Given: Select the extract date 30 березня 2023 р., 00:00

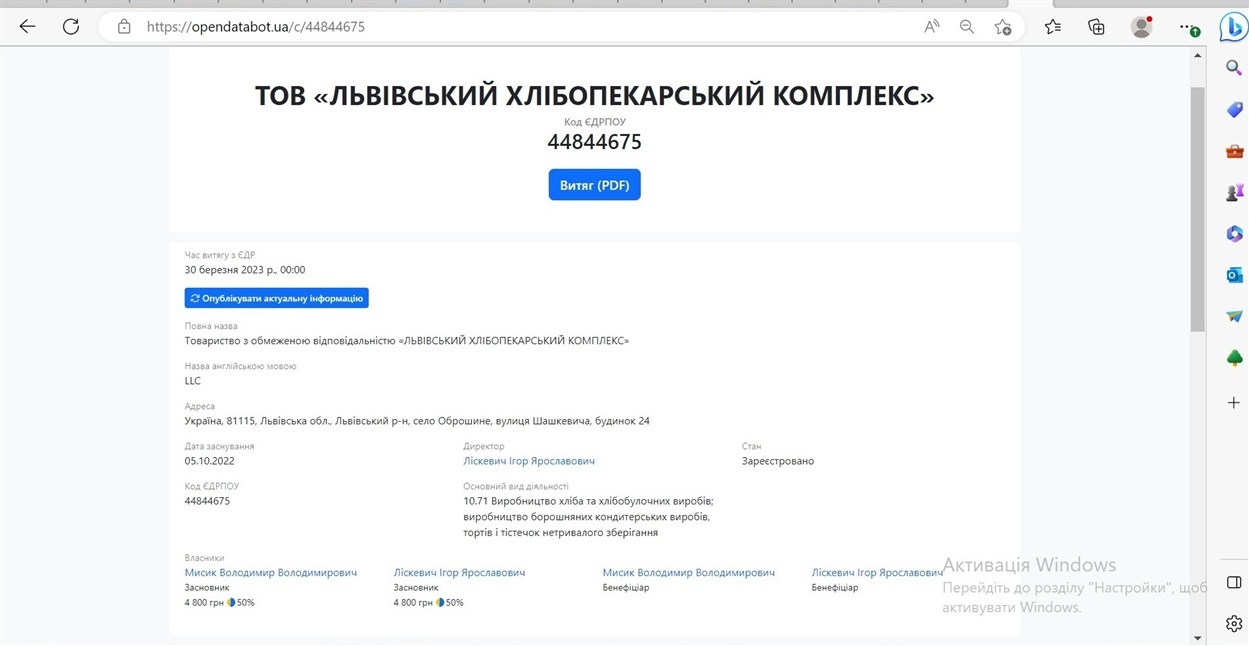Looking at the screenshot, I should point(245,270).
